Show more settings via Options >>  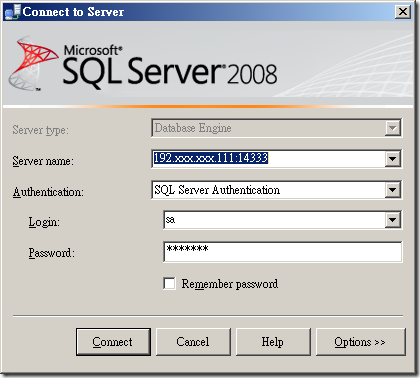[x=360, y=342]
